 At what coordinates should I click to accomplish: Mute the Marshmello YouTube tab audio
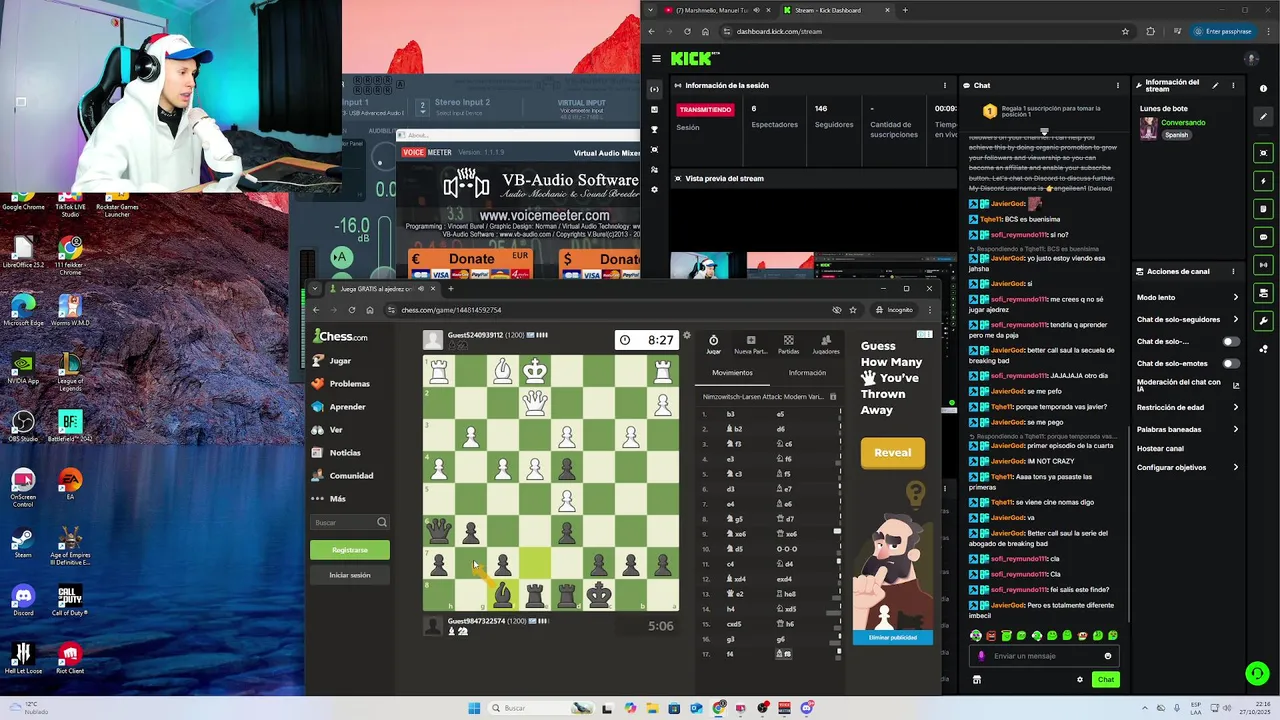coord(756,10)
